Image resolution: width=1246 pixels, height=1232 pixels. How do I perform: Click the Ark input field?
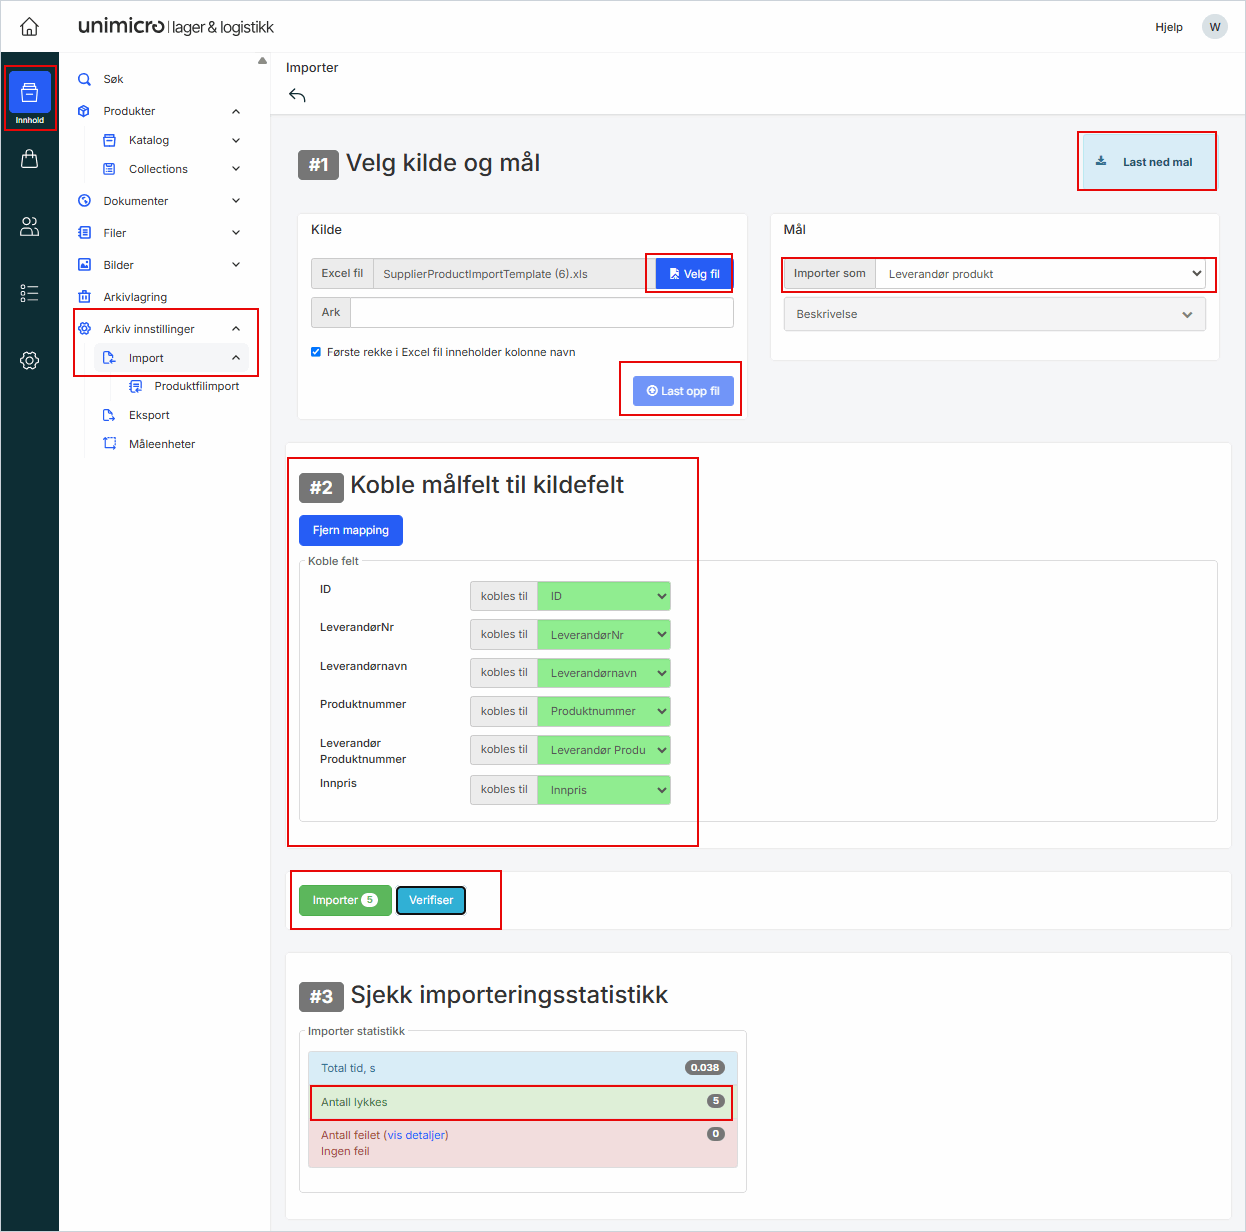(541, 313)
